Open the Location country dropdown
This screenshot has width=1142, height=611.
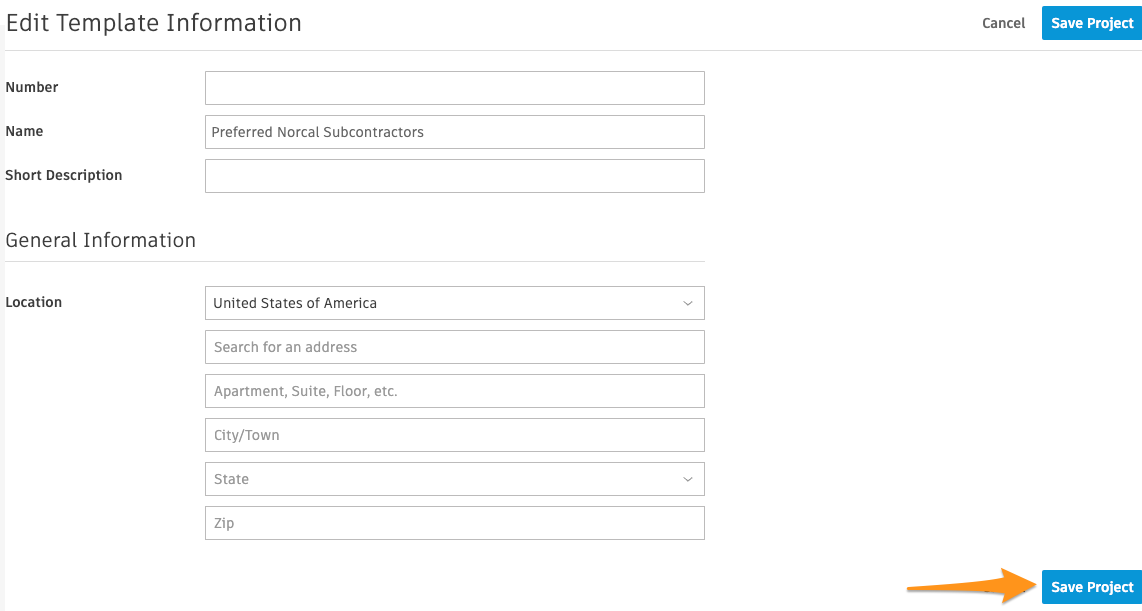point(454,302)
